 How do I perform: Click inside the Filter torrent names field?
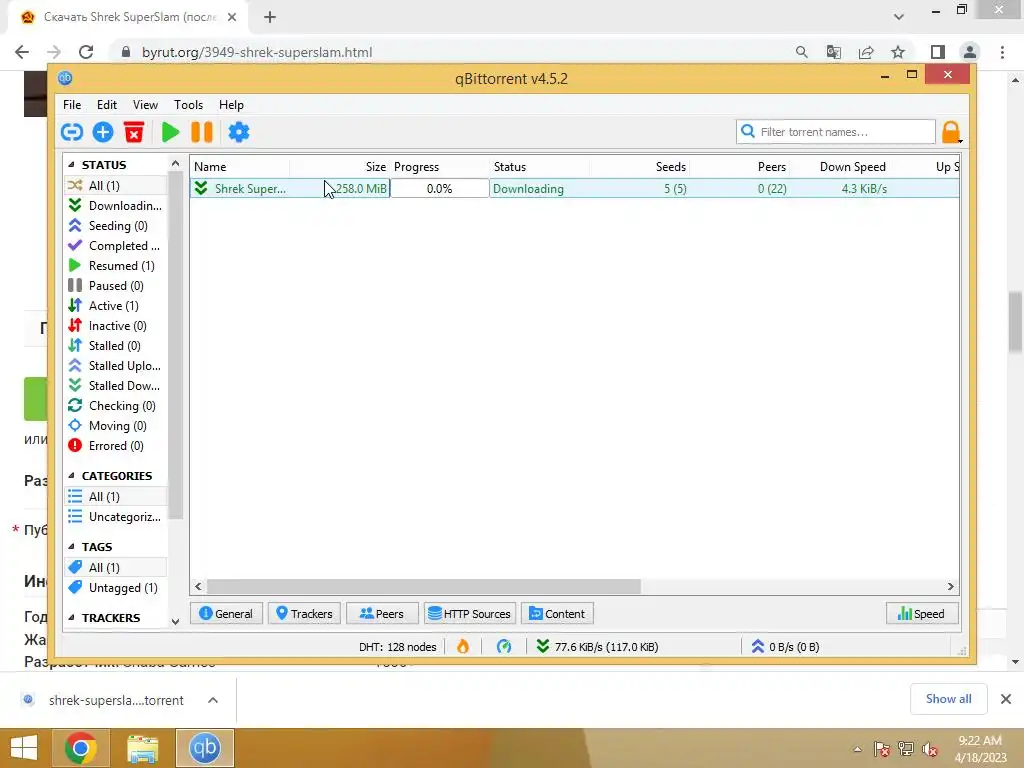[836, 132]
